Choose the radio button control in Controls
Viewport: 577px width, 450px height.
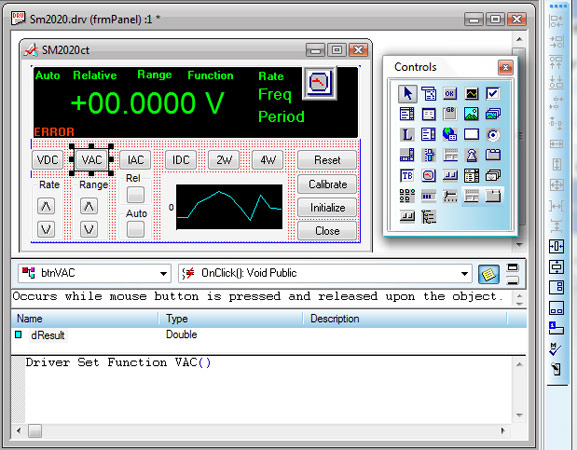coord(493,135)
